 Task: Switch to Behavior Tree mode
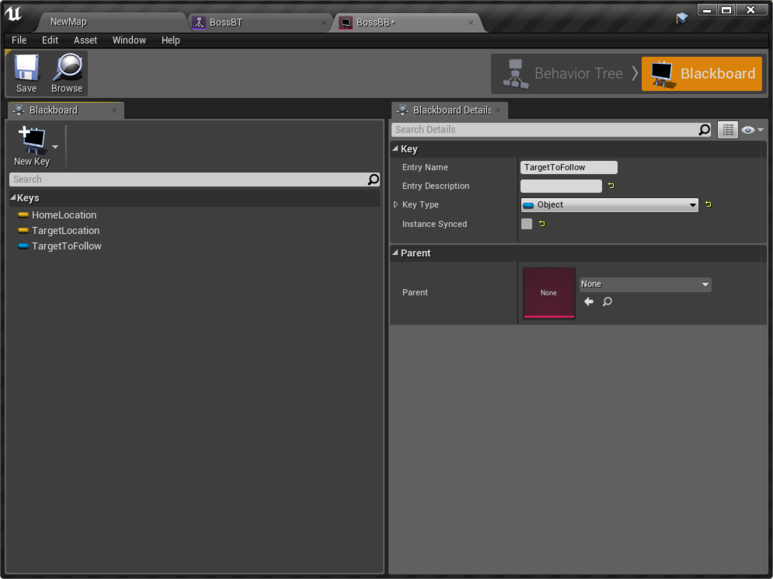point(563,73)
